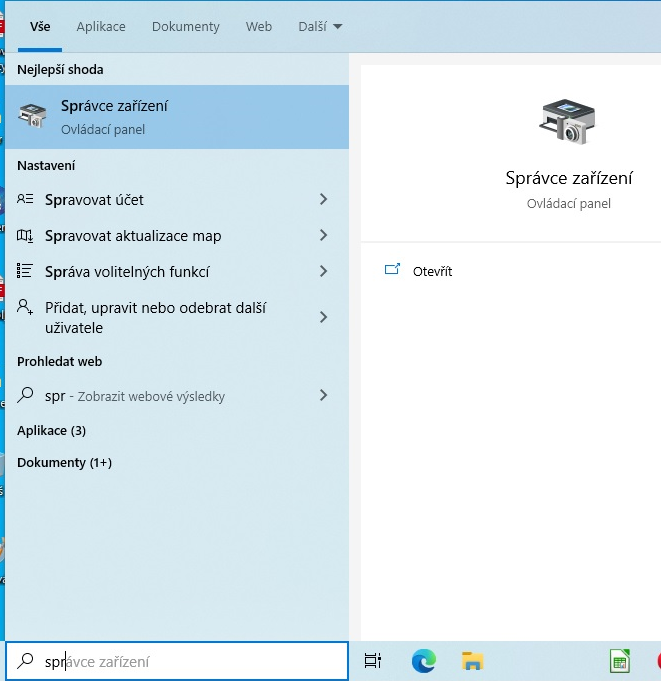The width and height of the screenshot is (661, 681).
Task: Open Správce zařízení best match result
Action: (177, 117)
